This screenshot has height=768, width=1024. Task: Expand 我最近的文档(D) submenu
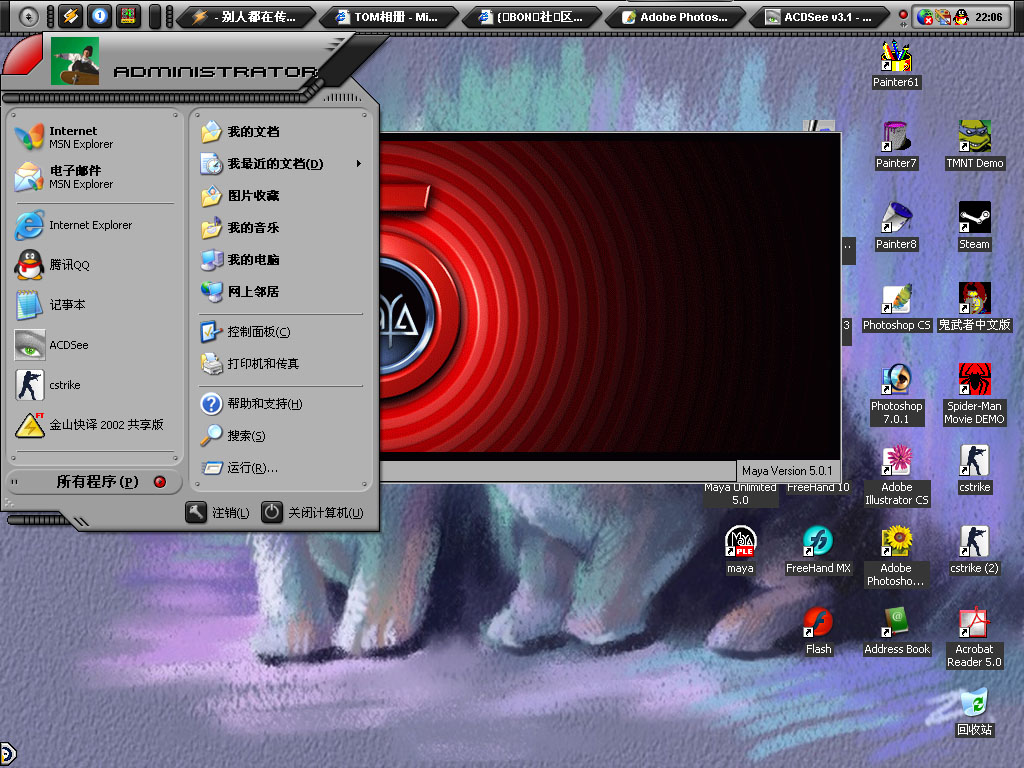coord(281,164)
